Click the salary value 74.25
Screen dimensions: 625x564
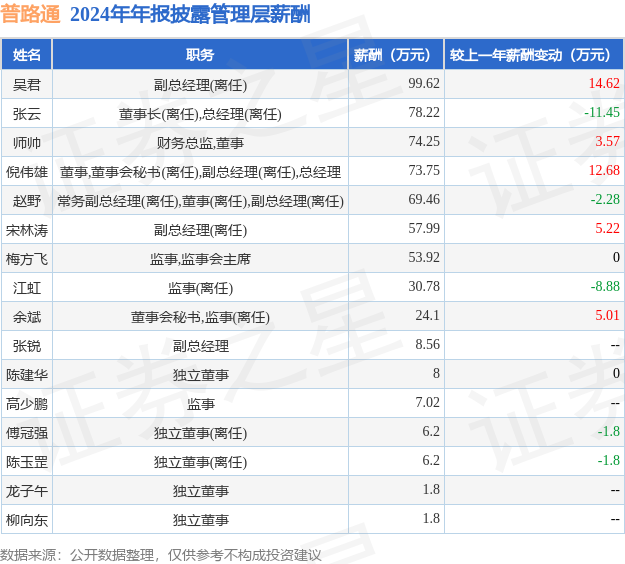pos(424,141)
